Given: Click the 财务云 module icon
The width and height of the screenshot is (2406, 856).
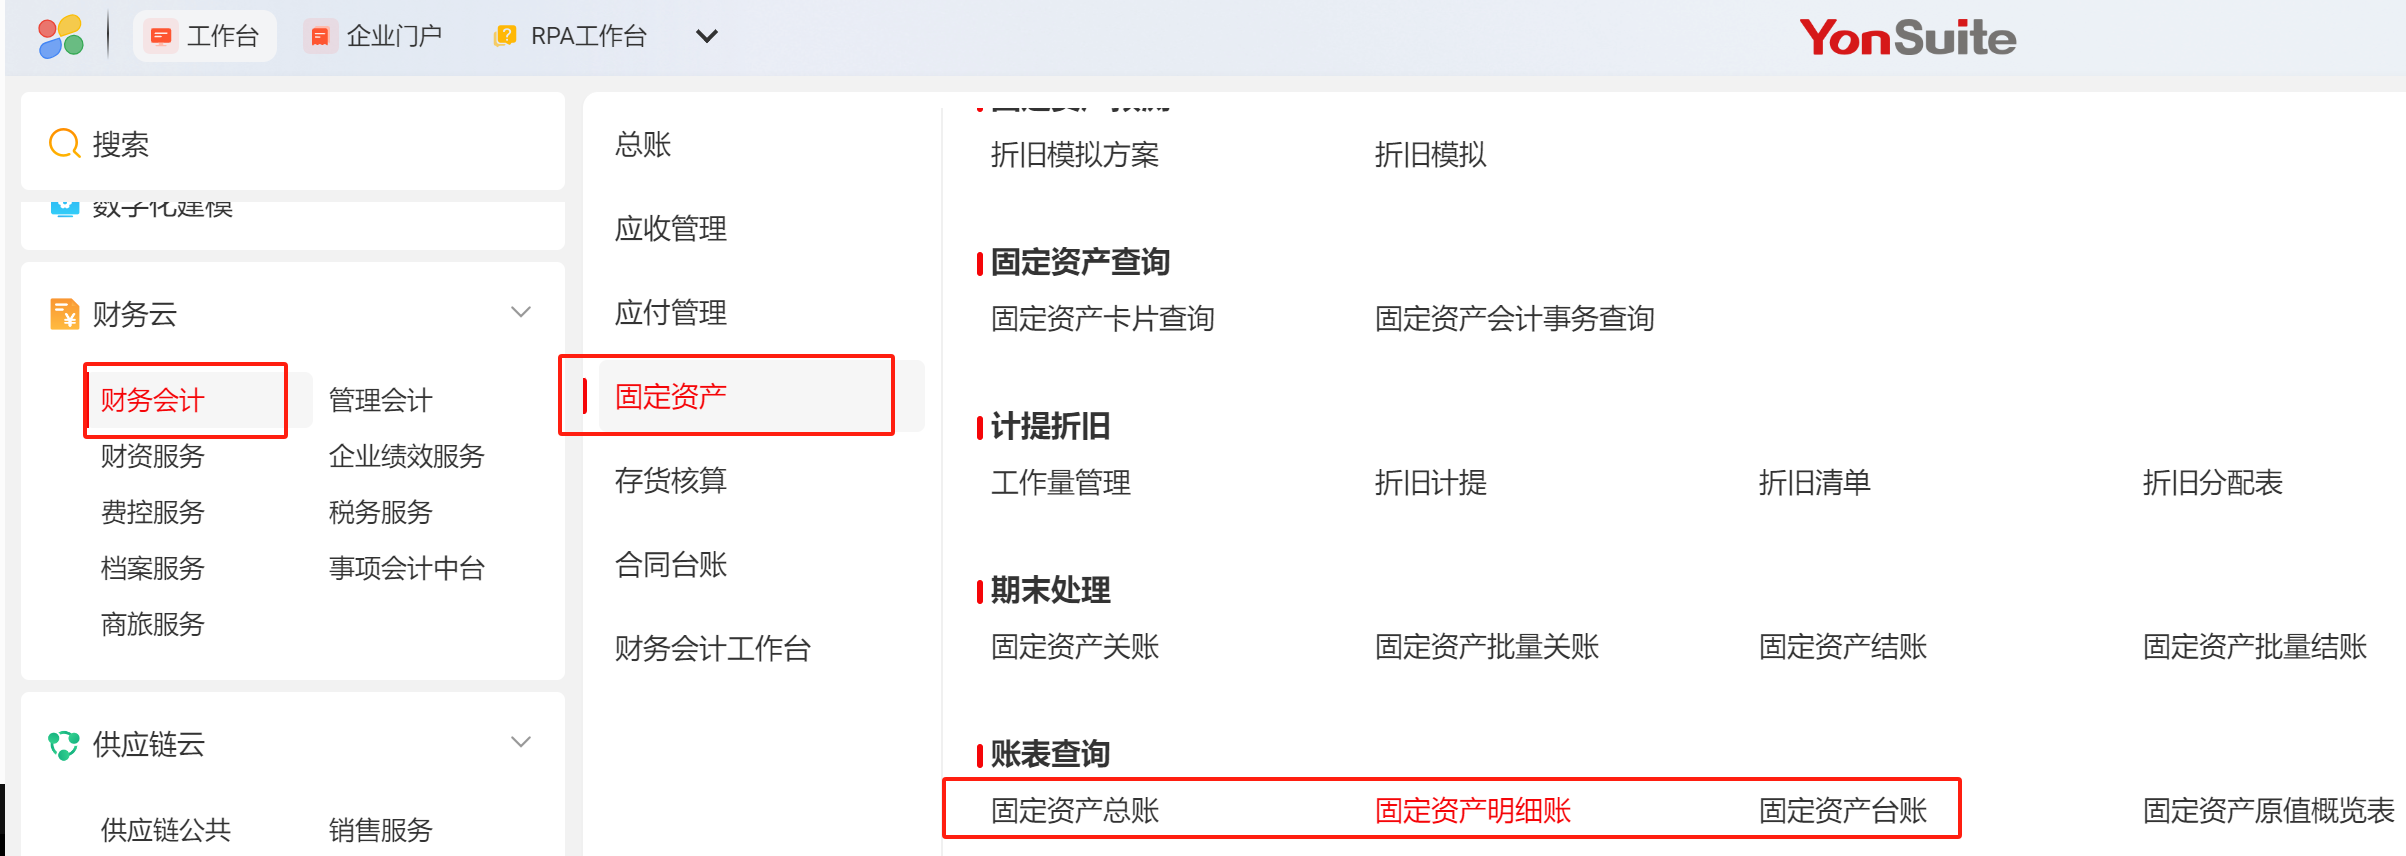Looking at the screenshot, I should pos(65,314).
